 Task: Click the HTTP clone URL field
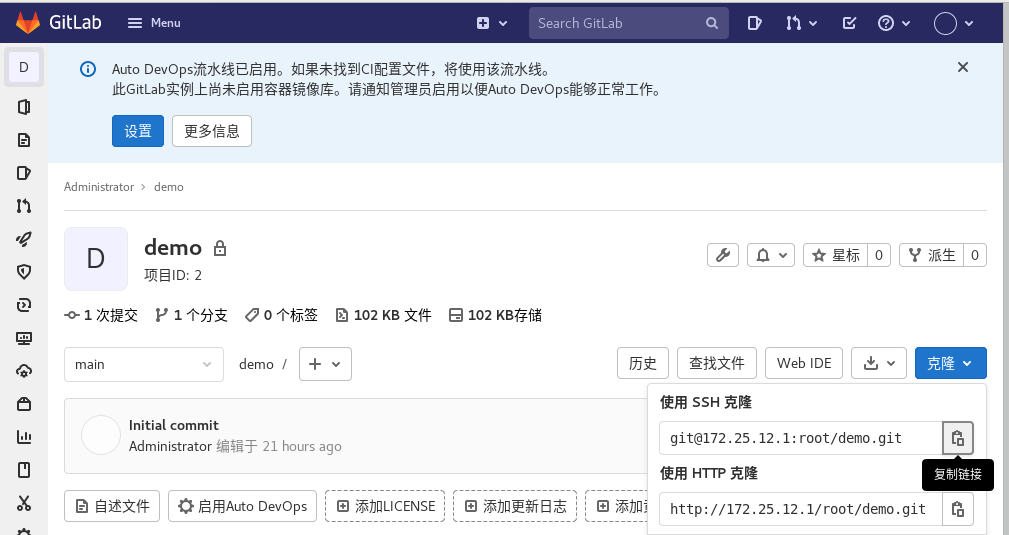801,509
